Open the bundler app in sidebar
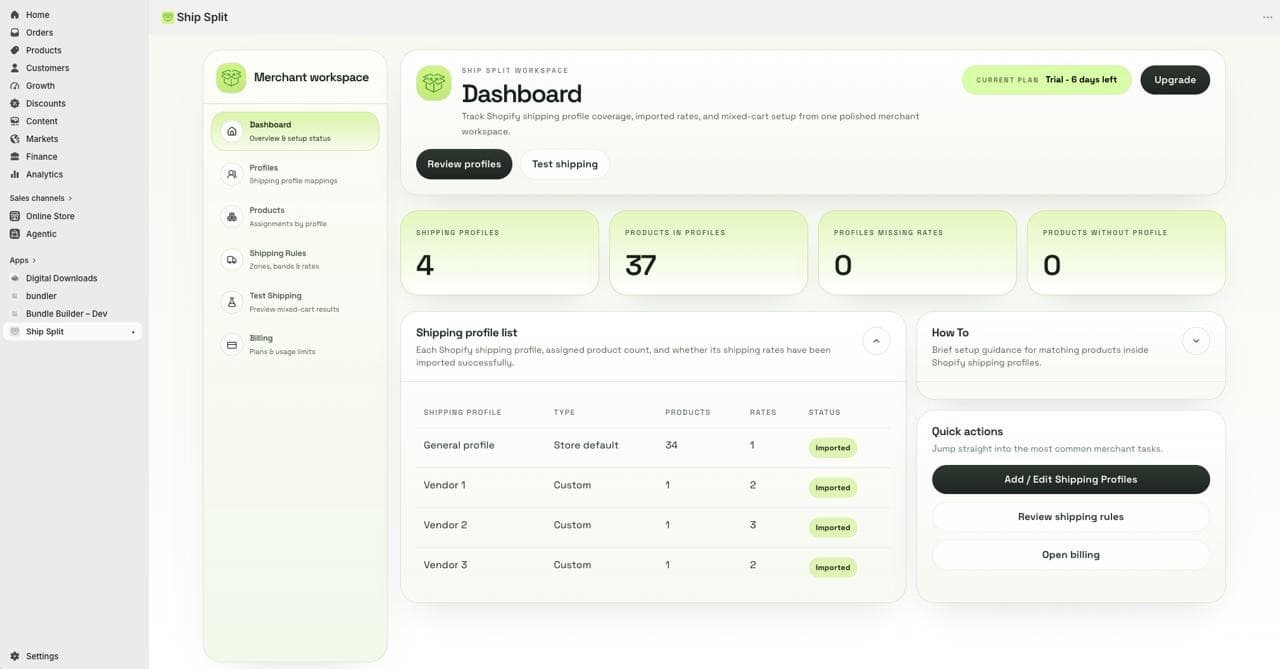Image resolution: width=1280 pixels, height=669 pixels. (x=41, y=296)
